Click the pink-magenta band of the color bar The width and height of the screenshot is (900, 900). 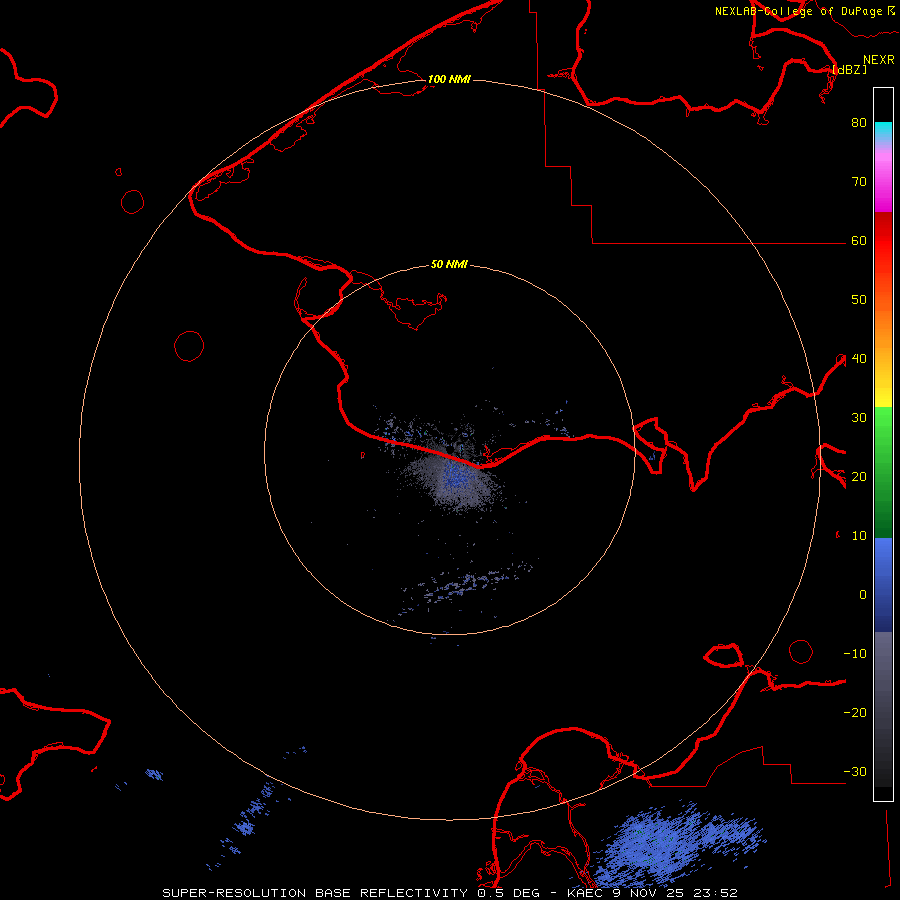click(883, 178)
